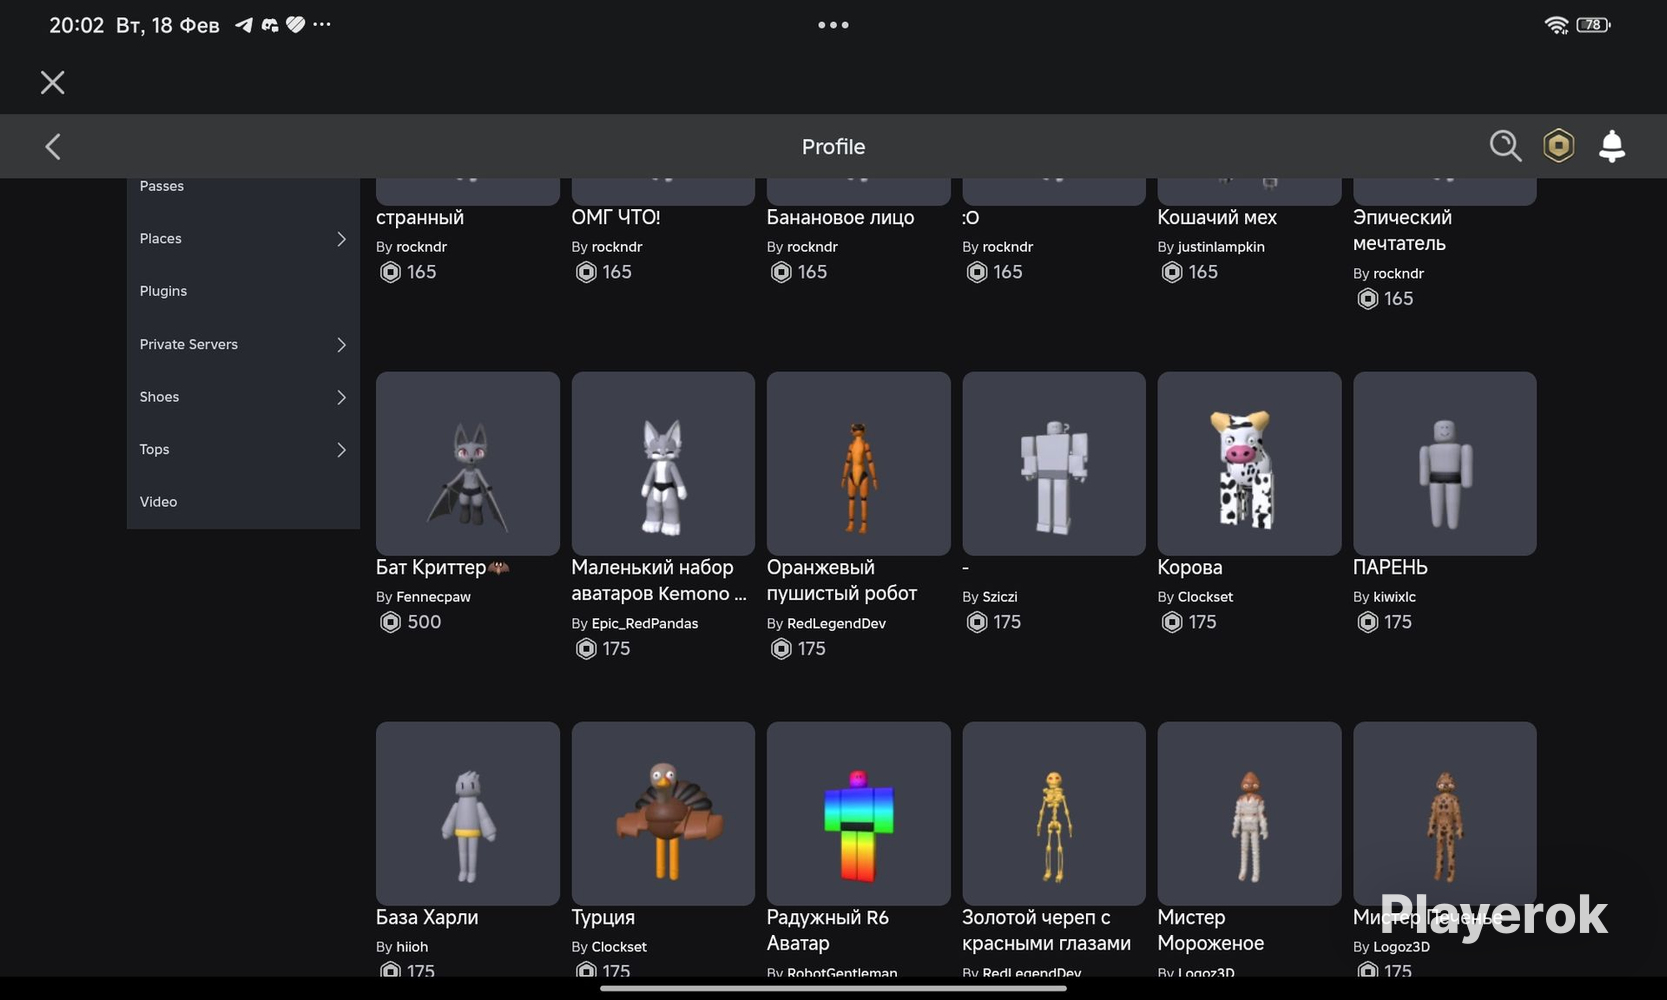
Task: Open the Корова cow avatar thumbnail
Action: click(x=1249, y=464)
